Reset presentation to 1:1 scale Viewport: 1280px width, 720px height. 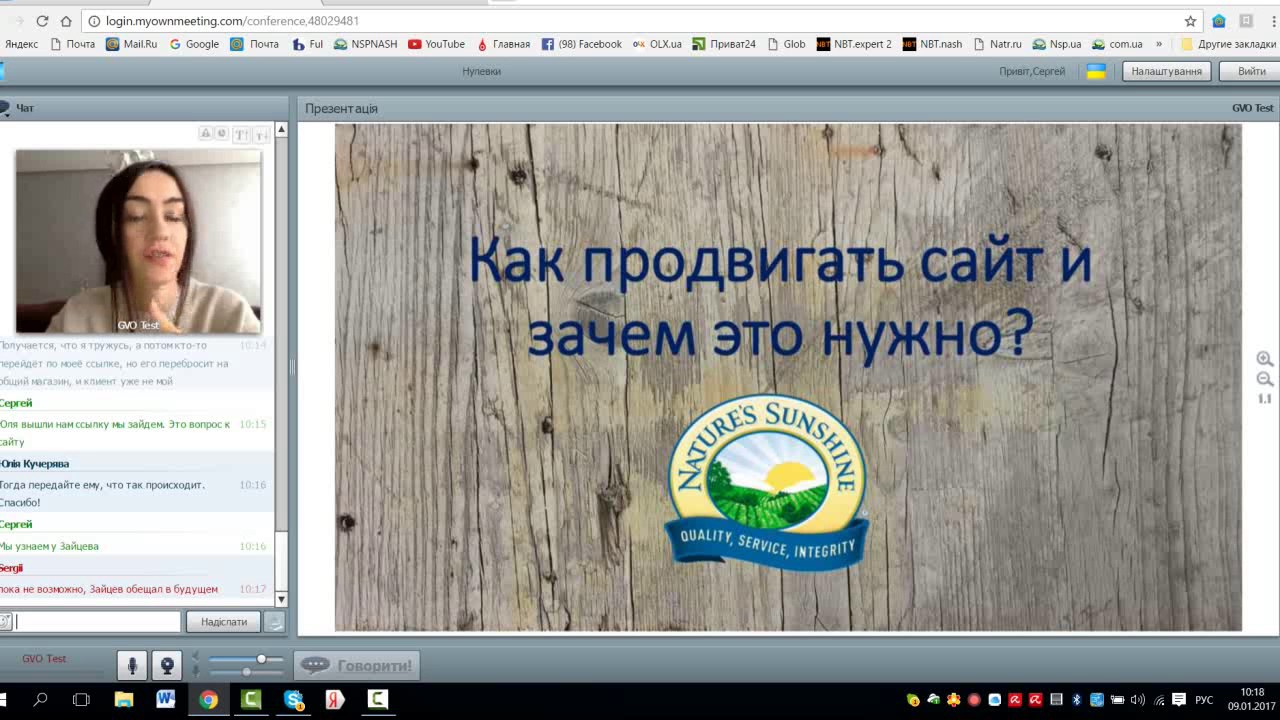[x=1265, y=399]
